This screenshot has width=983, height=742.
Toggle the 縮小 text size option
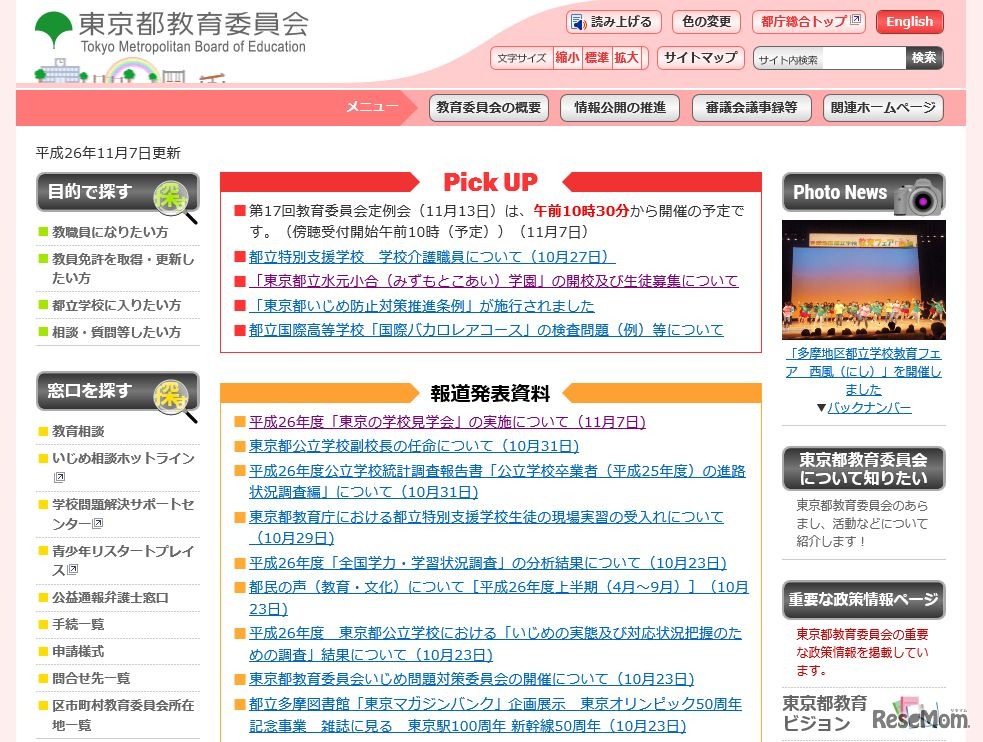click(x=566, y=57)
